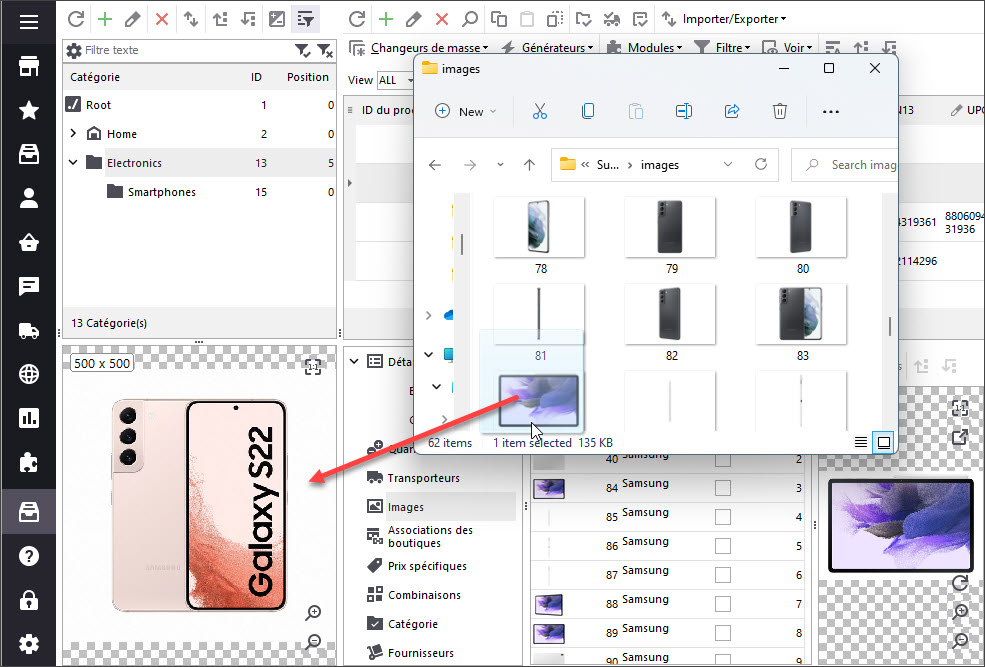Add a new category with the green plus
The height and width of the screenshot is (667, 985).
(x=105, y=19)
